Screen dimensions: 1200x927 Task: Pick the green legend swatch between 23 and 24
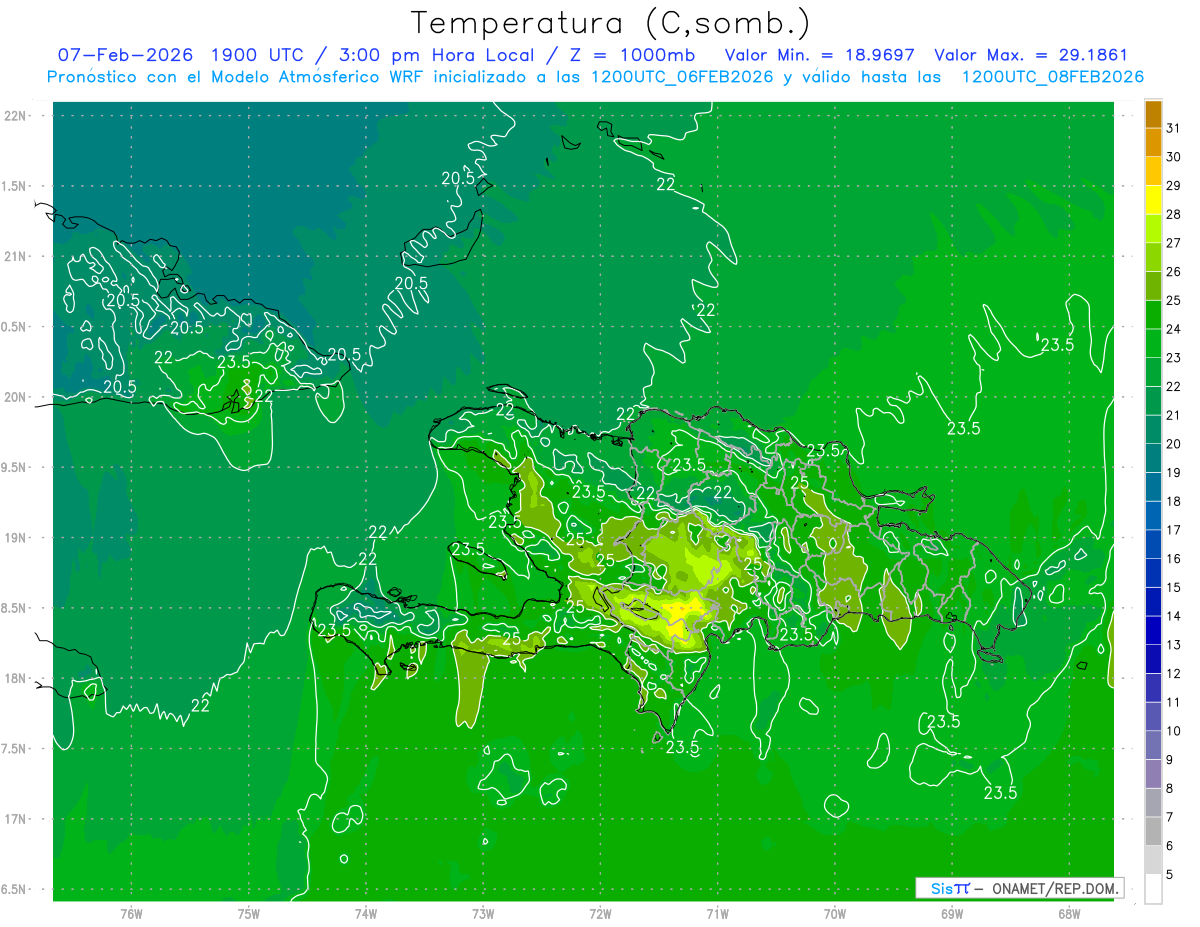tap(1153, 343)
